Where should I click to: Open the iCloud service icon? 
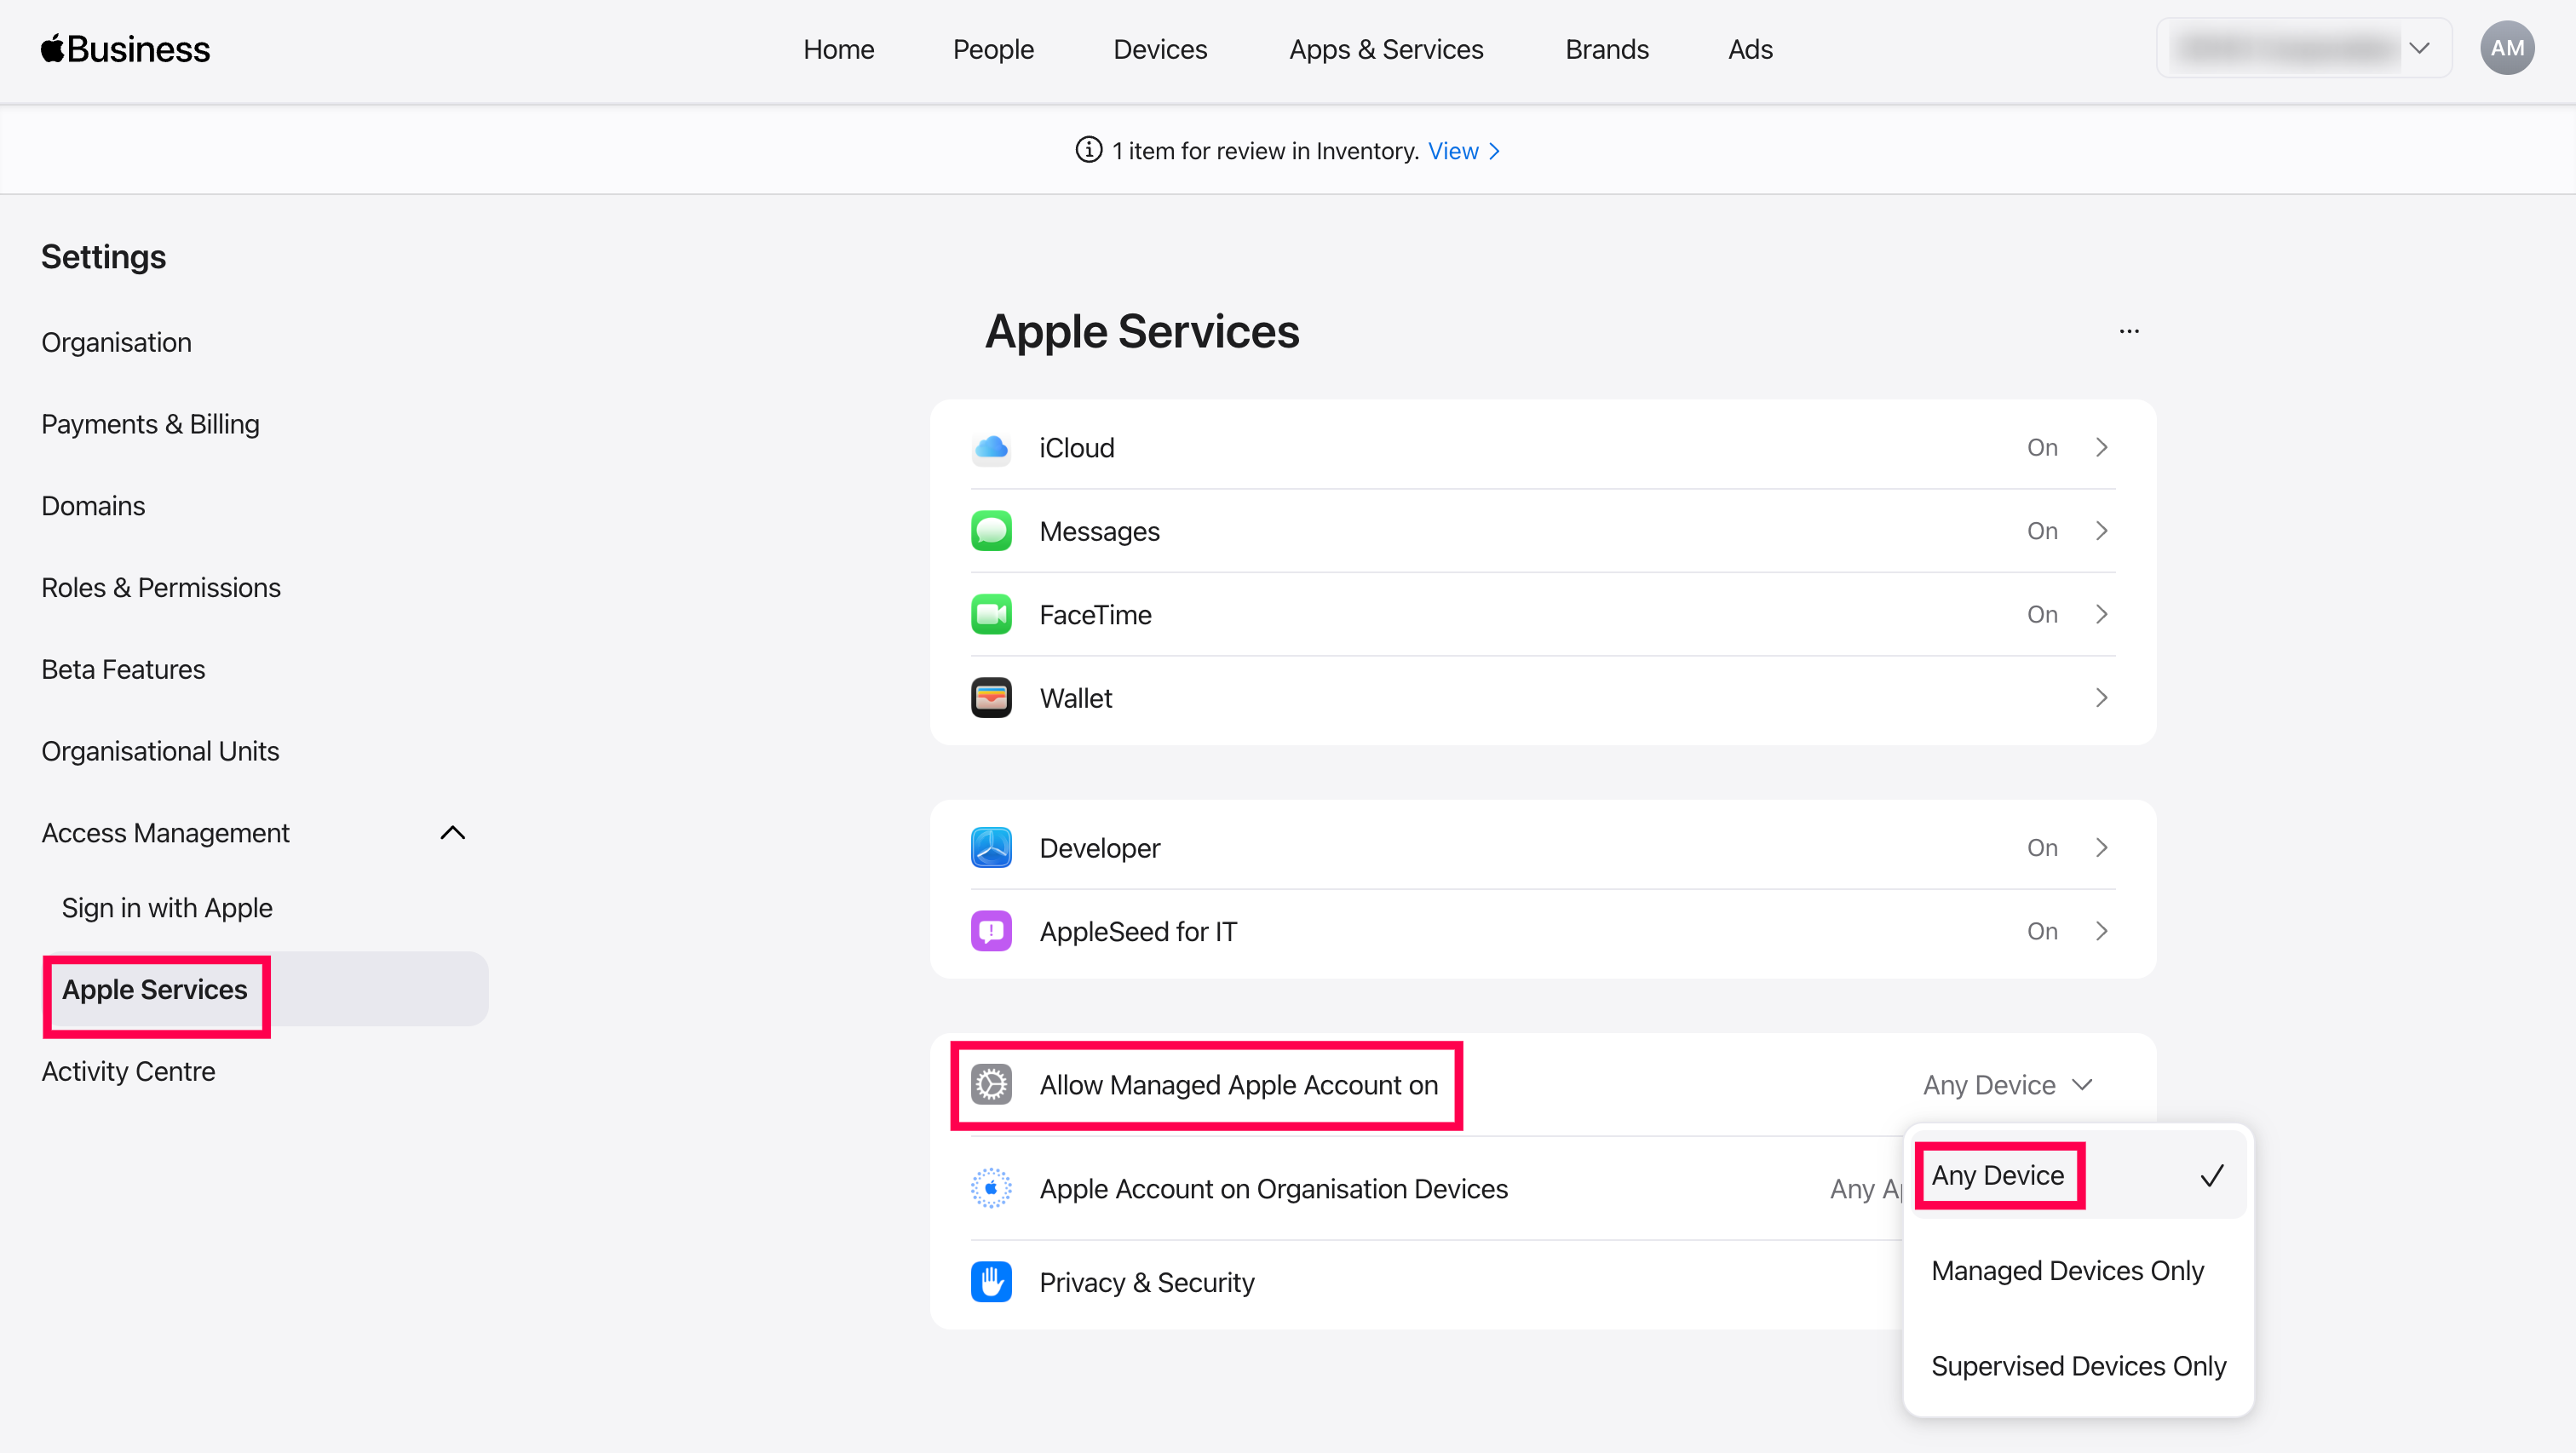(x=991, y=448)
